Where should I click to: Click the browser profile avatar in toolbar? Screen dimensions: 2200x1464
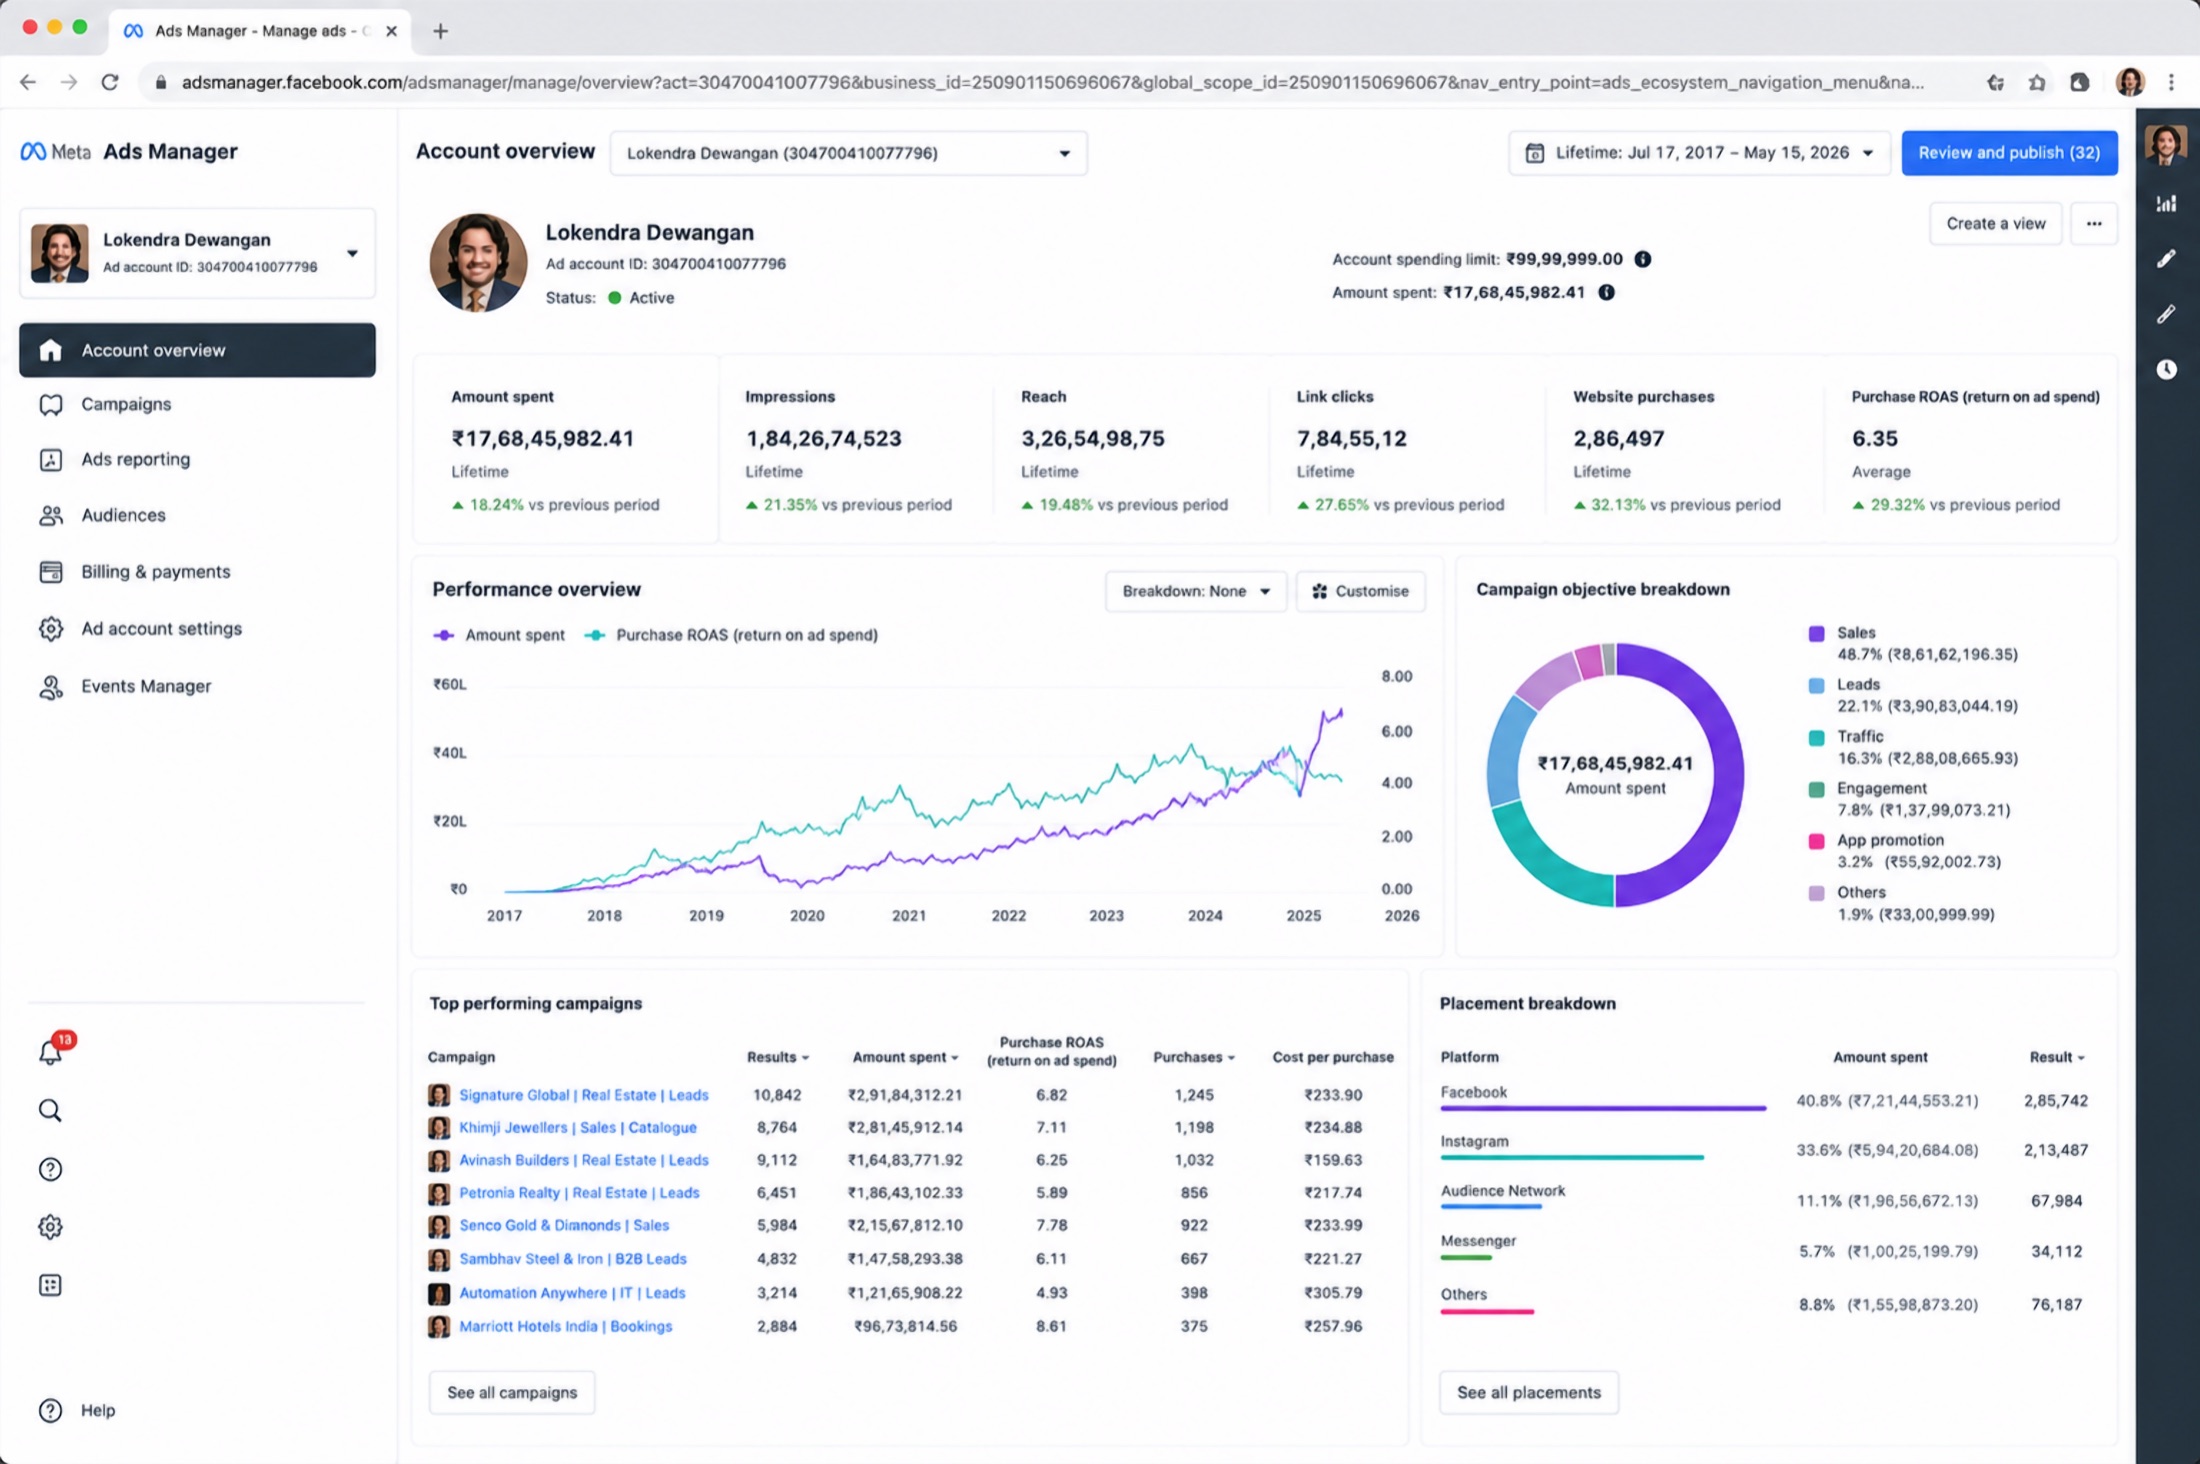tap(2130, 82)
